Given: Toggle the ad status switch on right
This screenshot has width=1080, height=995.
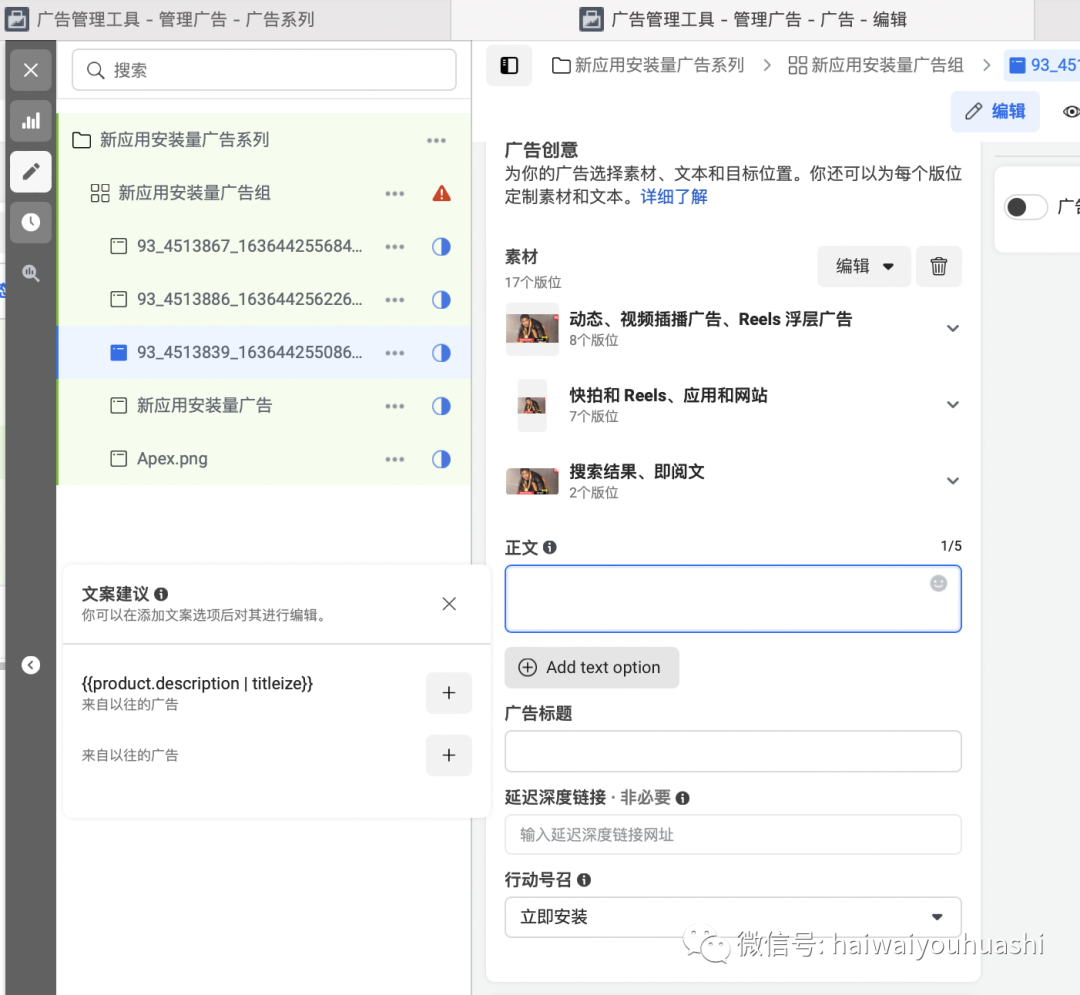Looking at the screenshot, I should click(1025, 207).
